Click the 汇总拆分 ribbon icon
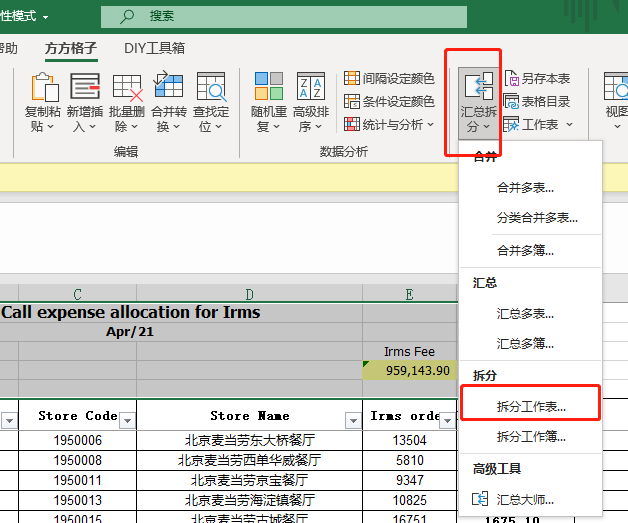 click(479, 86)
